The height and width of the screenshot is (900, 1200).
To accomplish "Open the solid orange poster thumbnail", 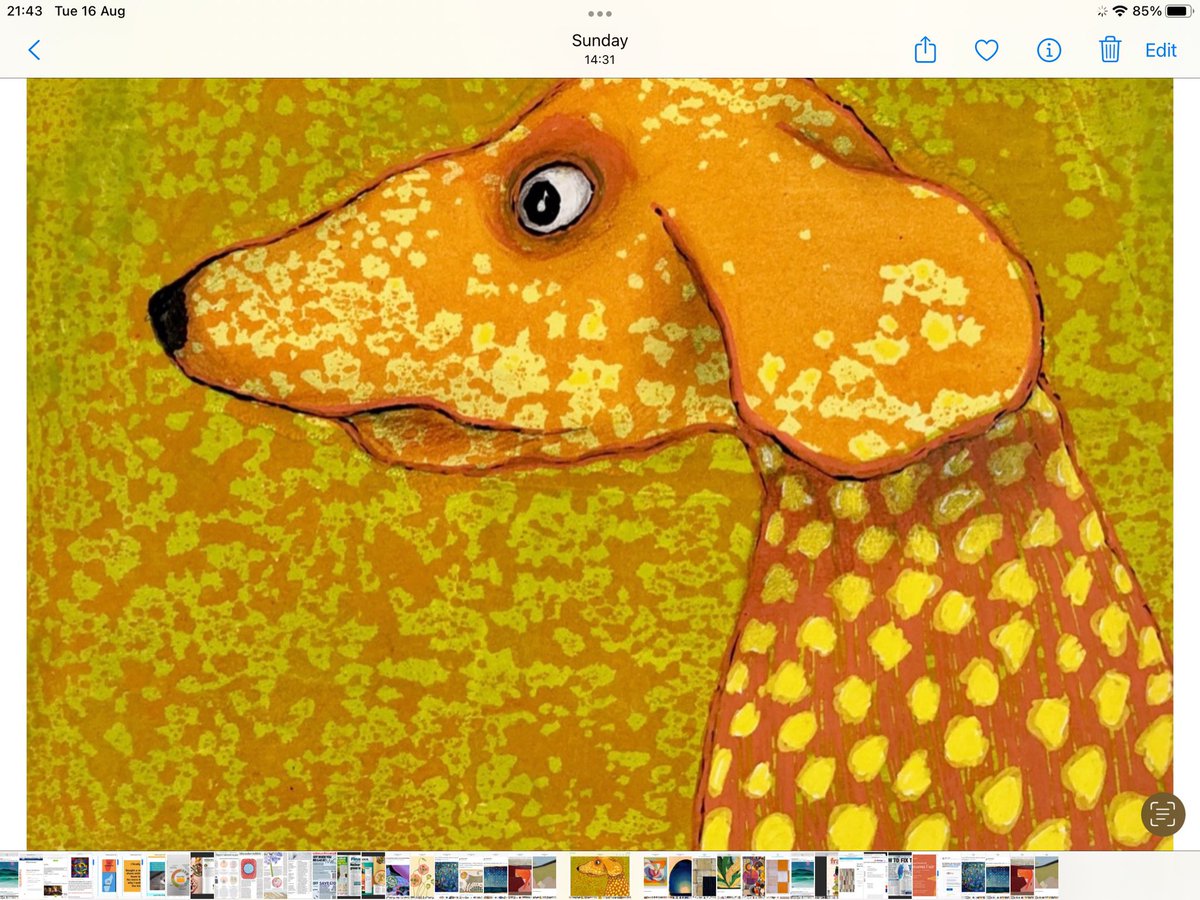I will [x=924, y=876].
